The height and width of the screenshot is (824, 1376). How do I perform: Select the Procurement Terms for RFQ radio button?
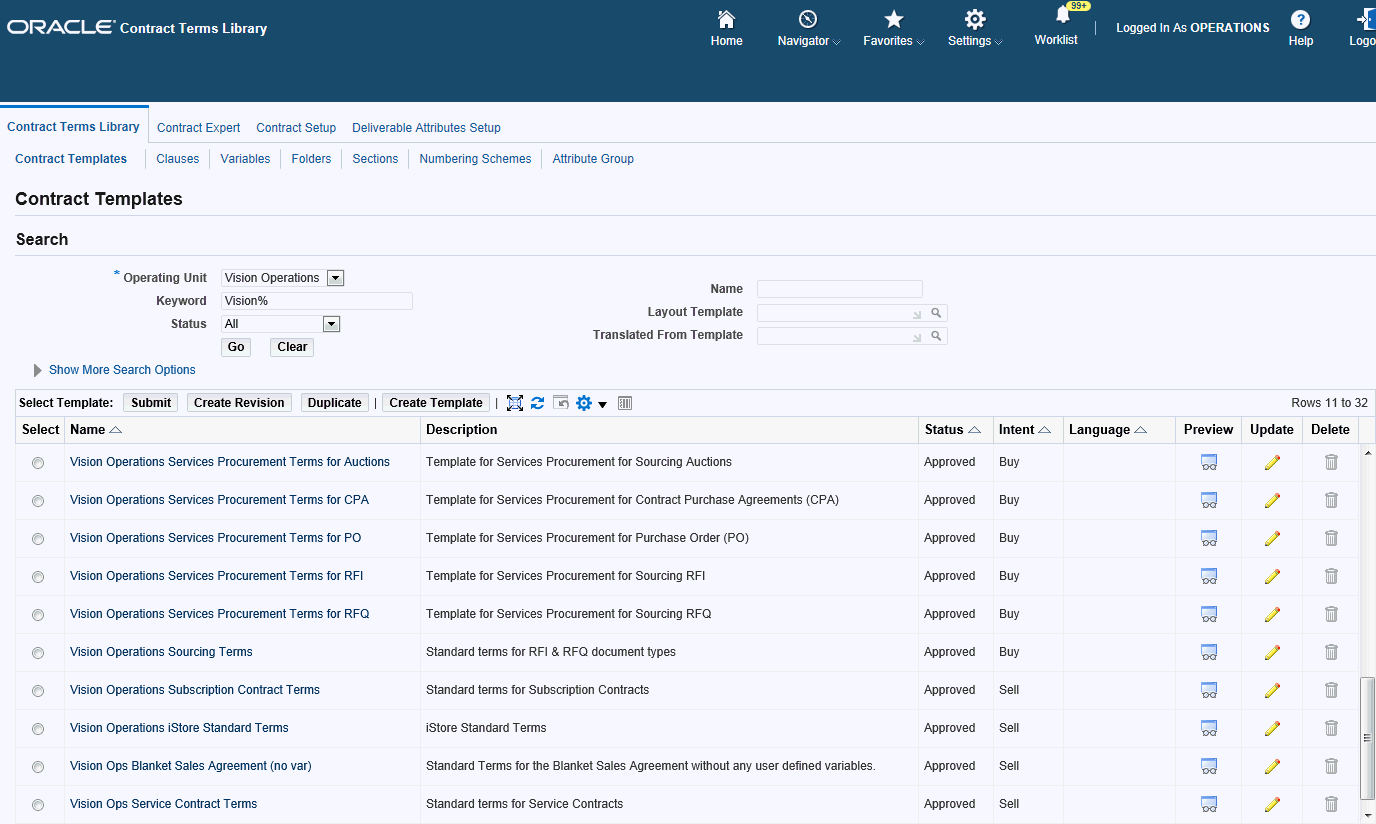[x=38, y=615]
